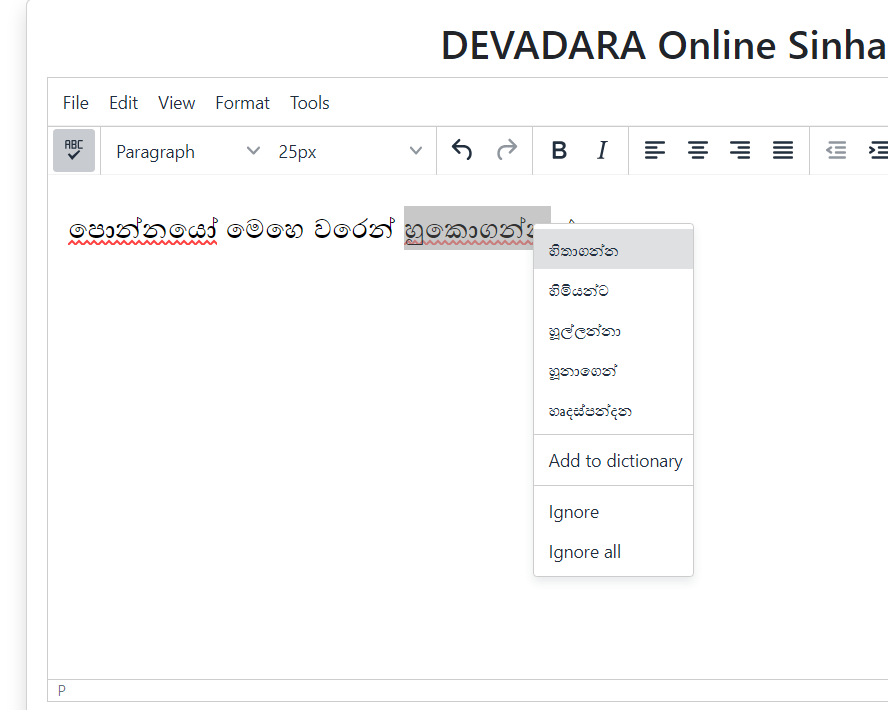
Task: Open the Paragraph format dropdown
Action: [187, 151]
